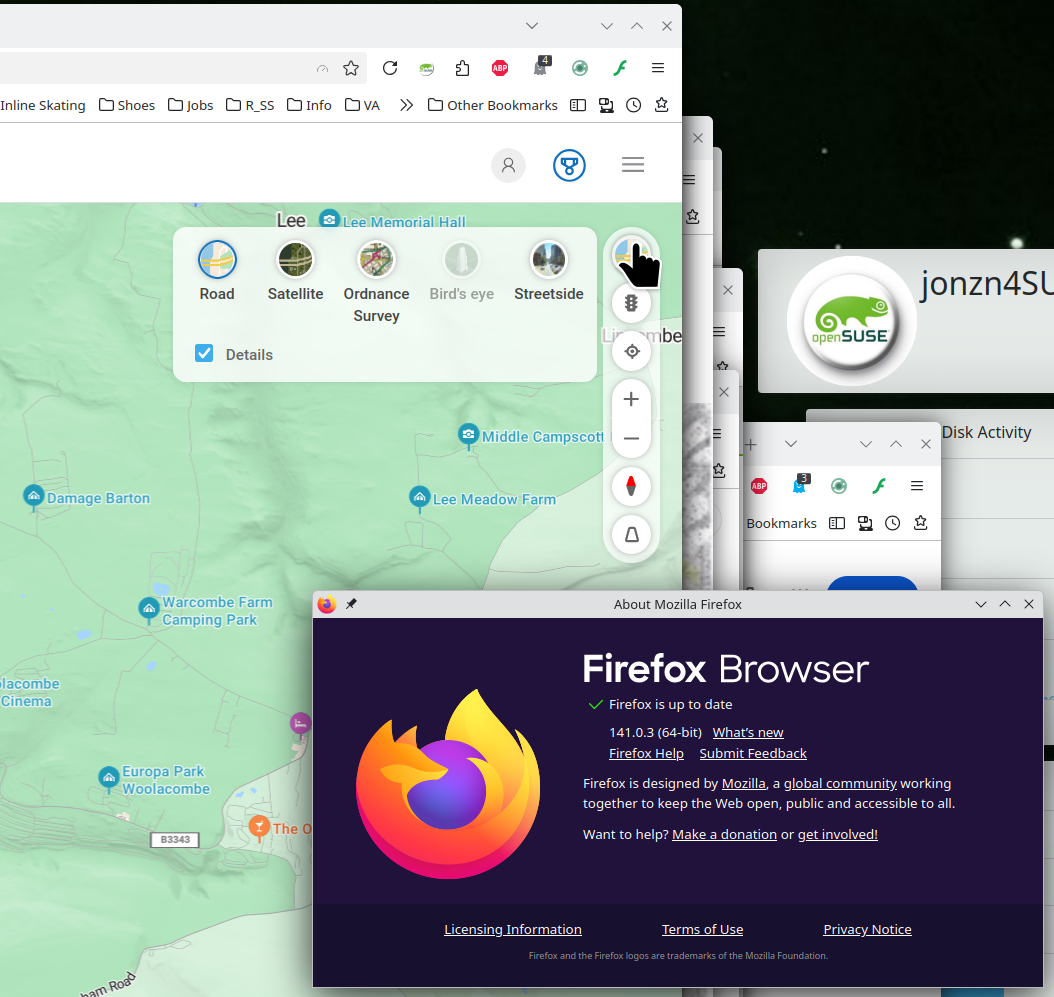1054x997 pixels.
Task: Click the green feather extension icon in the map window
Action: [x=620, y=68]
